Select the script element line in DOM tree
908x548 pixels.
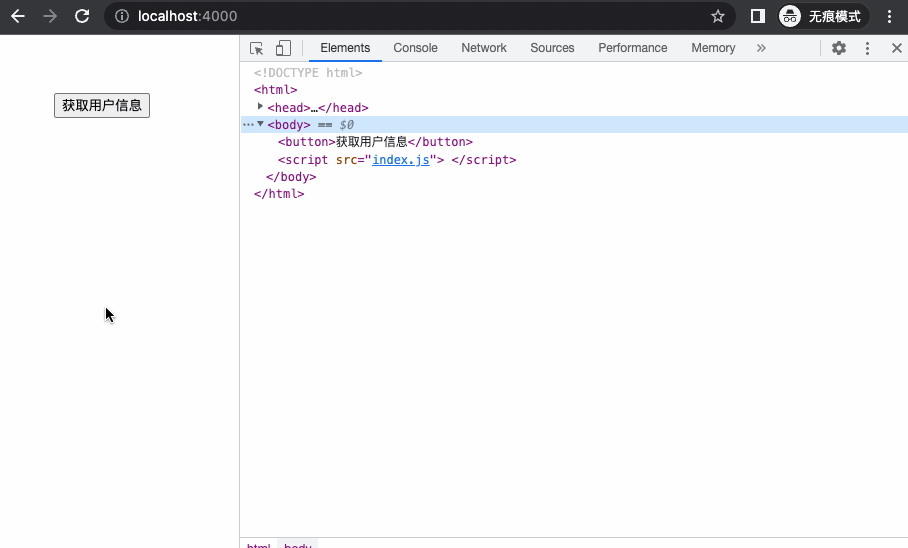[x=397, y=160]
